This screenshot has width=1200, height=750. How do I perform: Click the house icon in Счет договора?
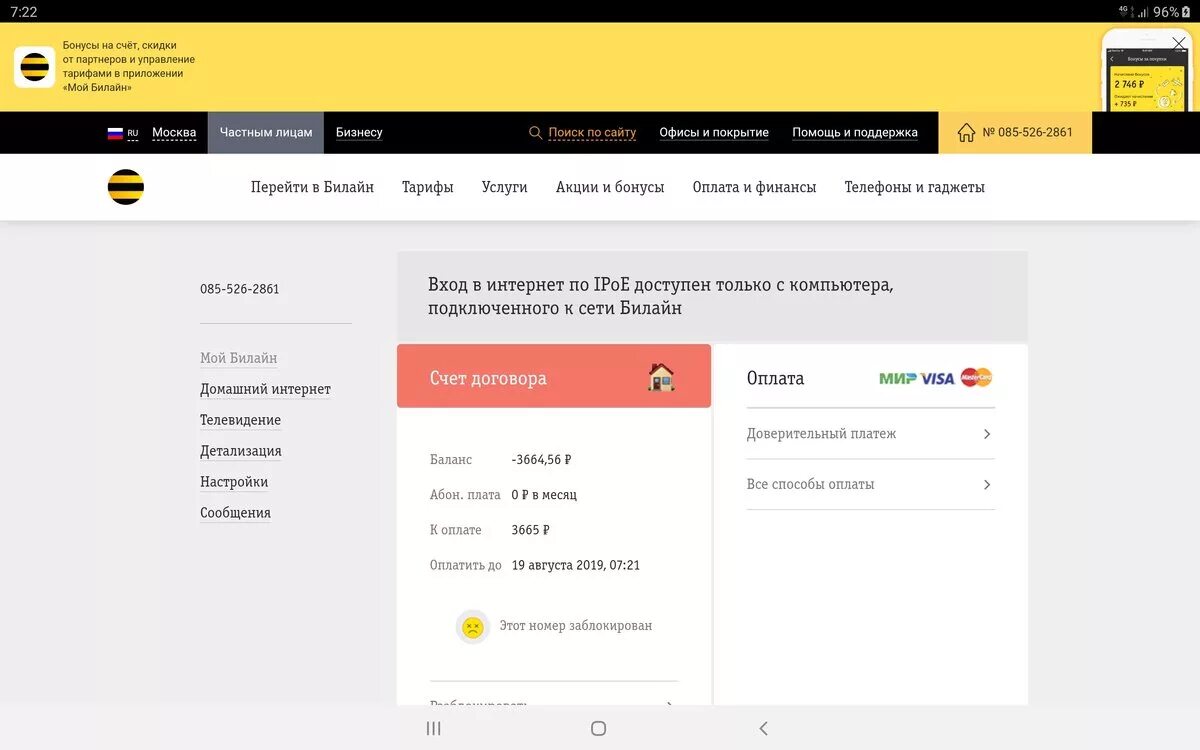661,377
